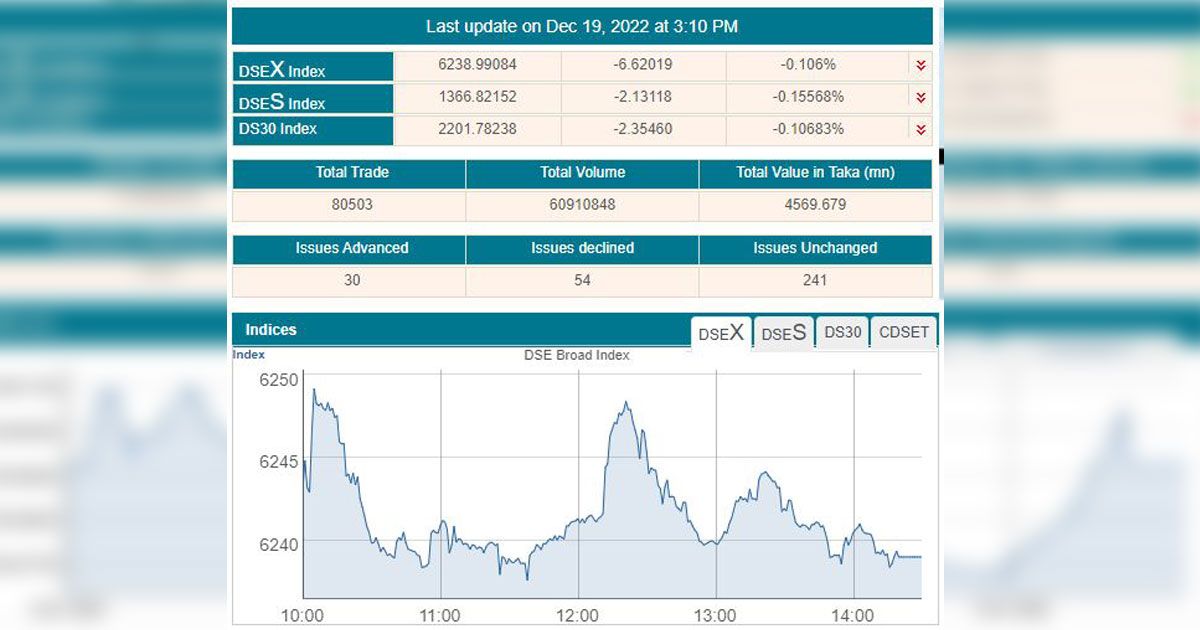Image resolution: width=1200 pixels, height=630 pixels.
Task: Click the Last update header banner
Action: [x=582, y=27]
